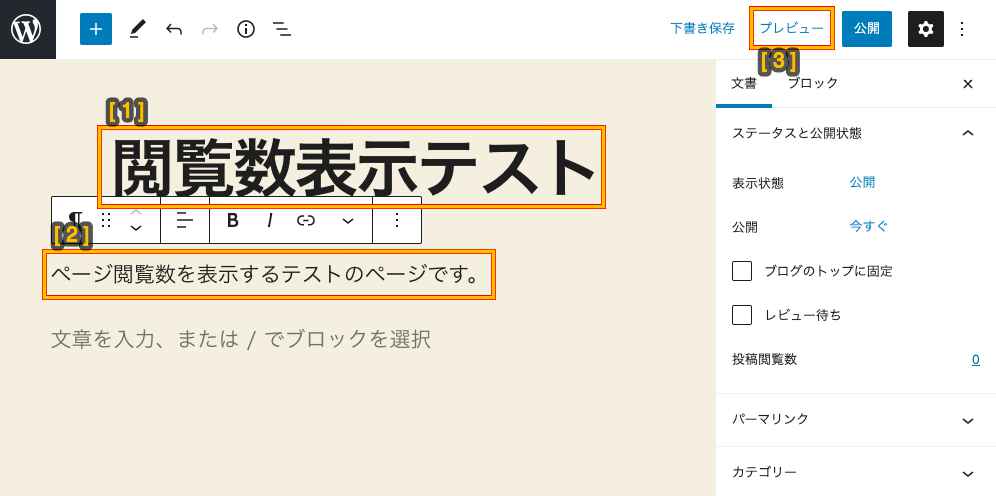Check ブログのトップに固定 checkbox
The image size is (996, 496).
pos(742,271)
